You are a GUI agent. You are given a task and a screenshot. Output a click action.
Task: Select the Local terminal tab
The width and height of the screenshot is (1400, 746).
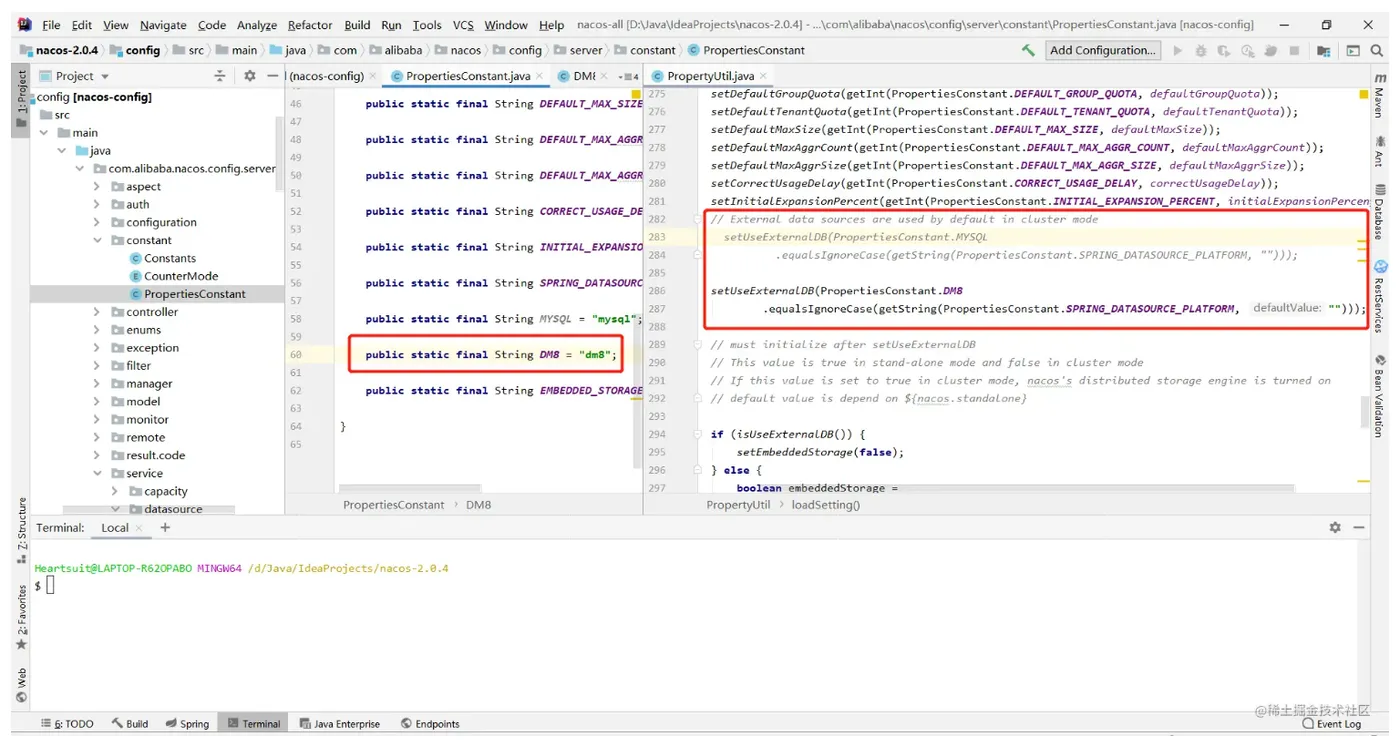[115, 528]
